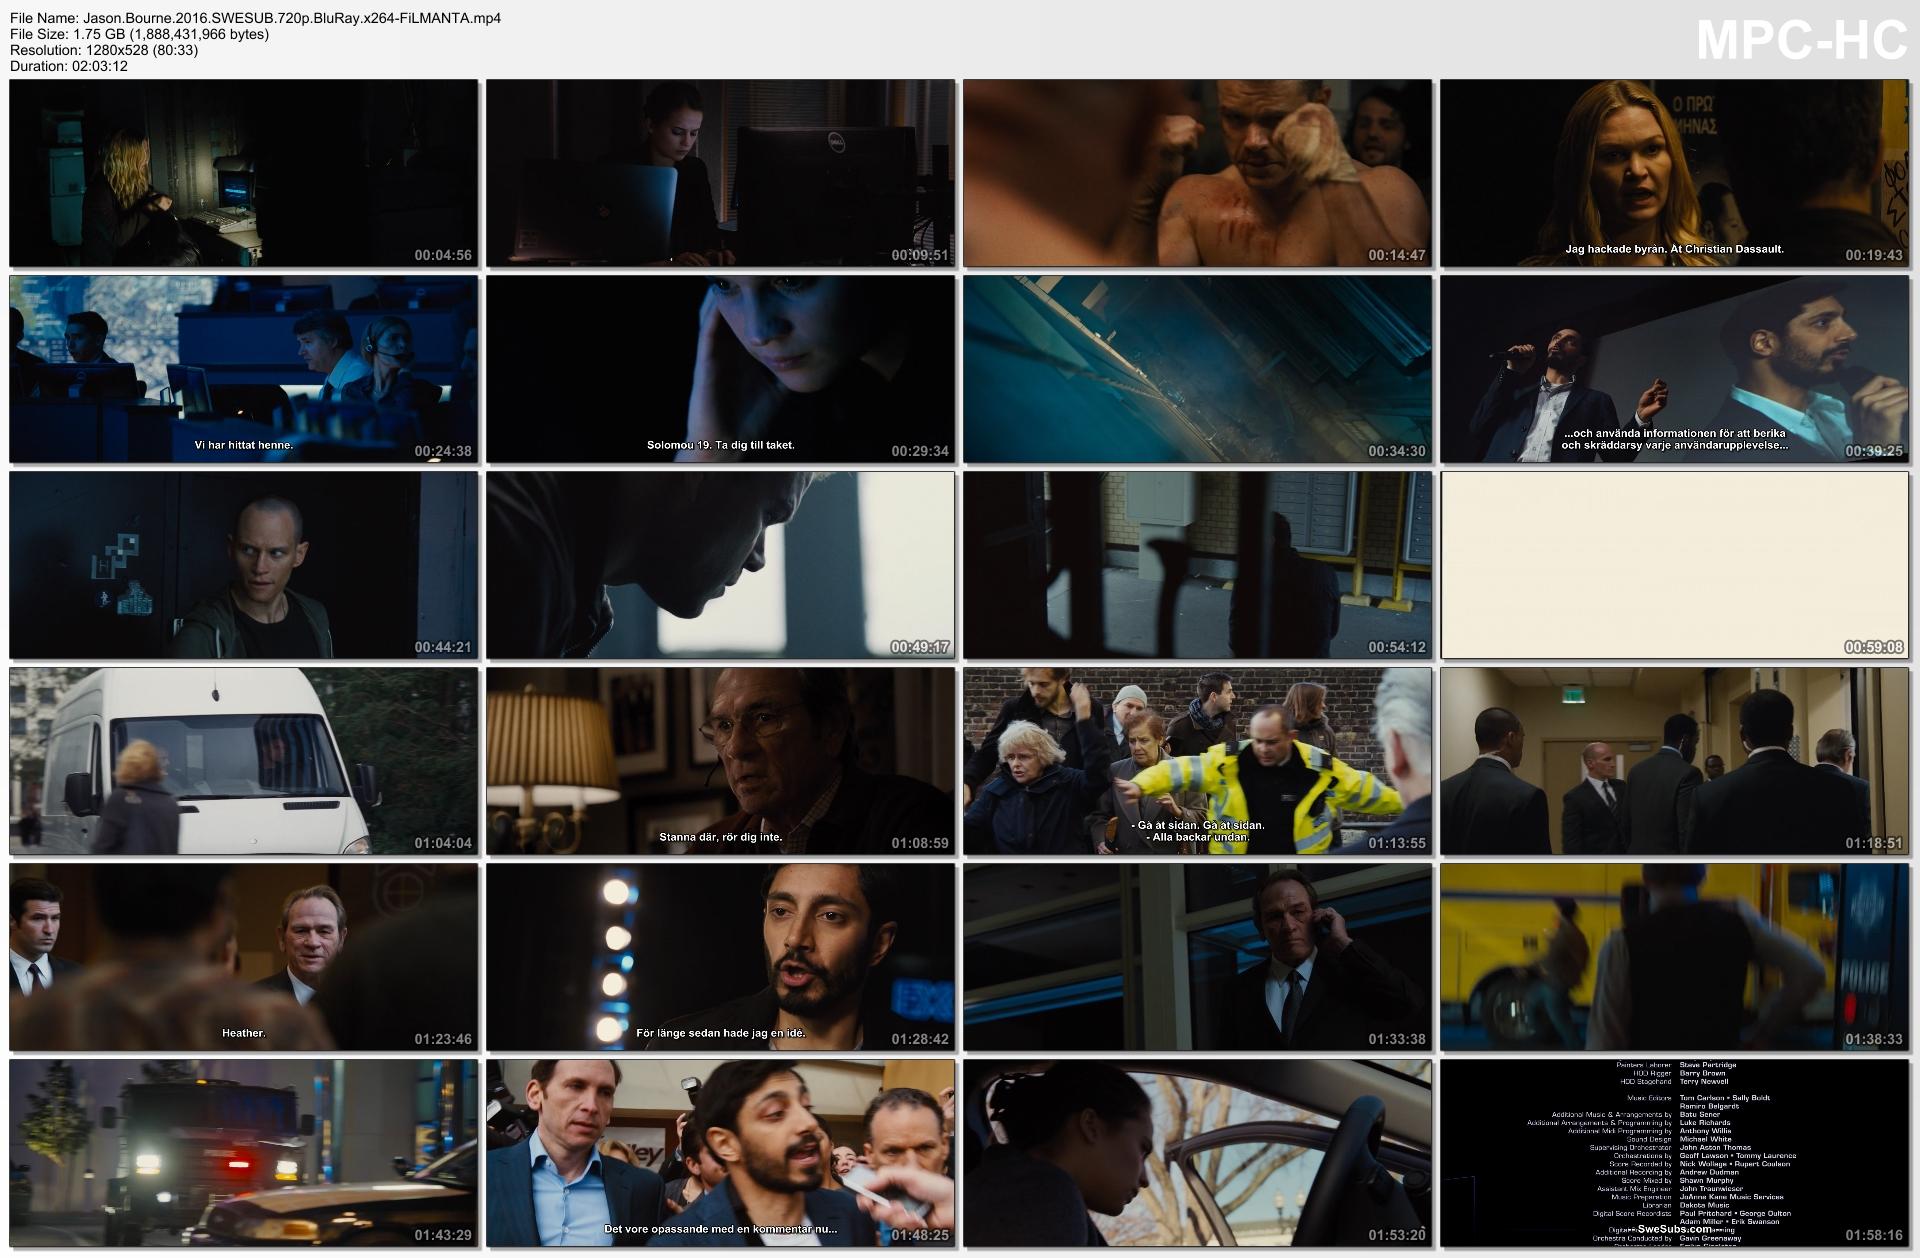Open the yellow blur frame at 01:38:33
The height and width of the screenshot is (1258, 1920).
1675,957
